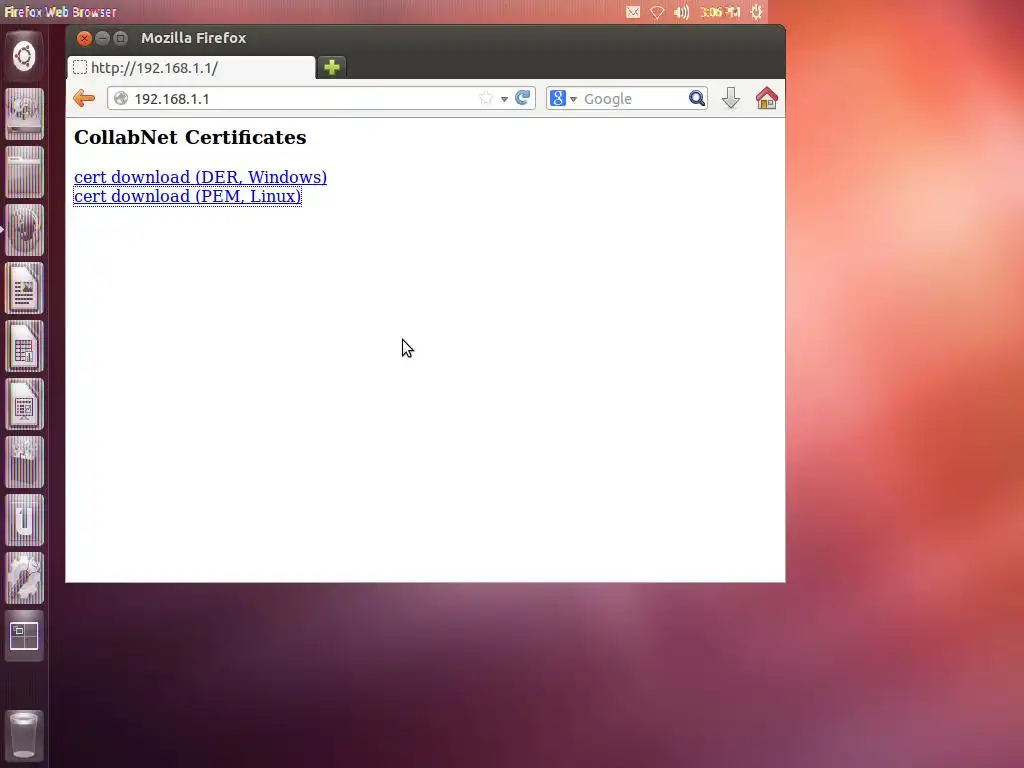Open Ubuntu Software Center launcher icon
This screenshot has width=1024, height=768.
coord(24,462)
